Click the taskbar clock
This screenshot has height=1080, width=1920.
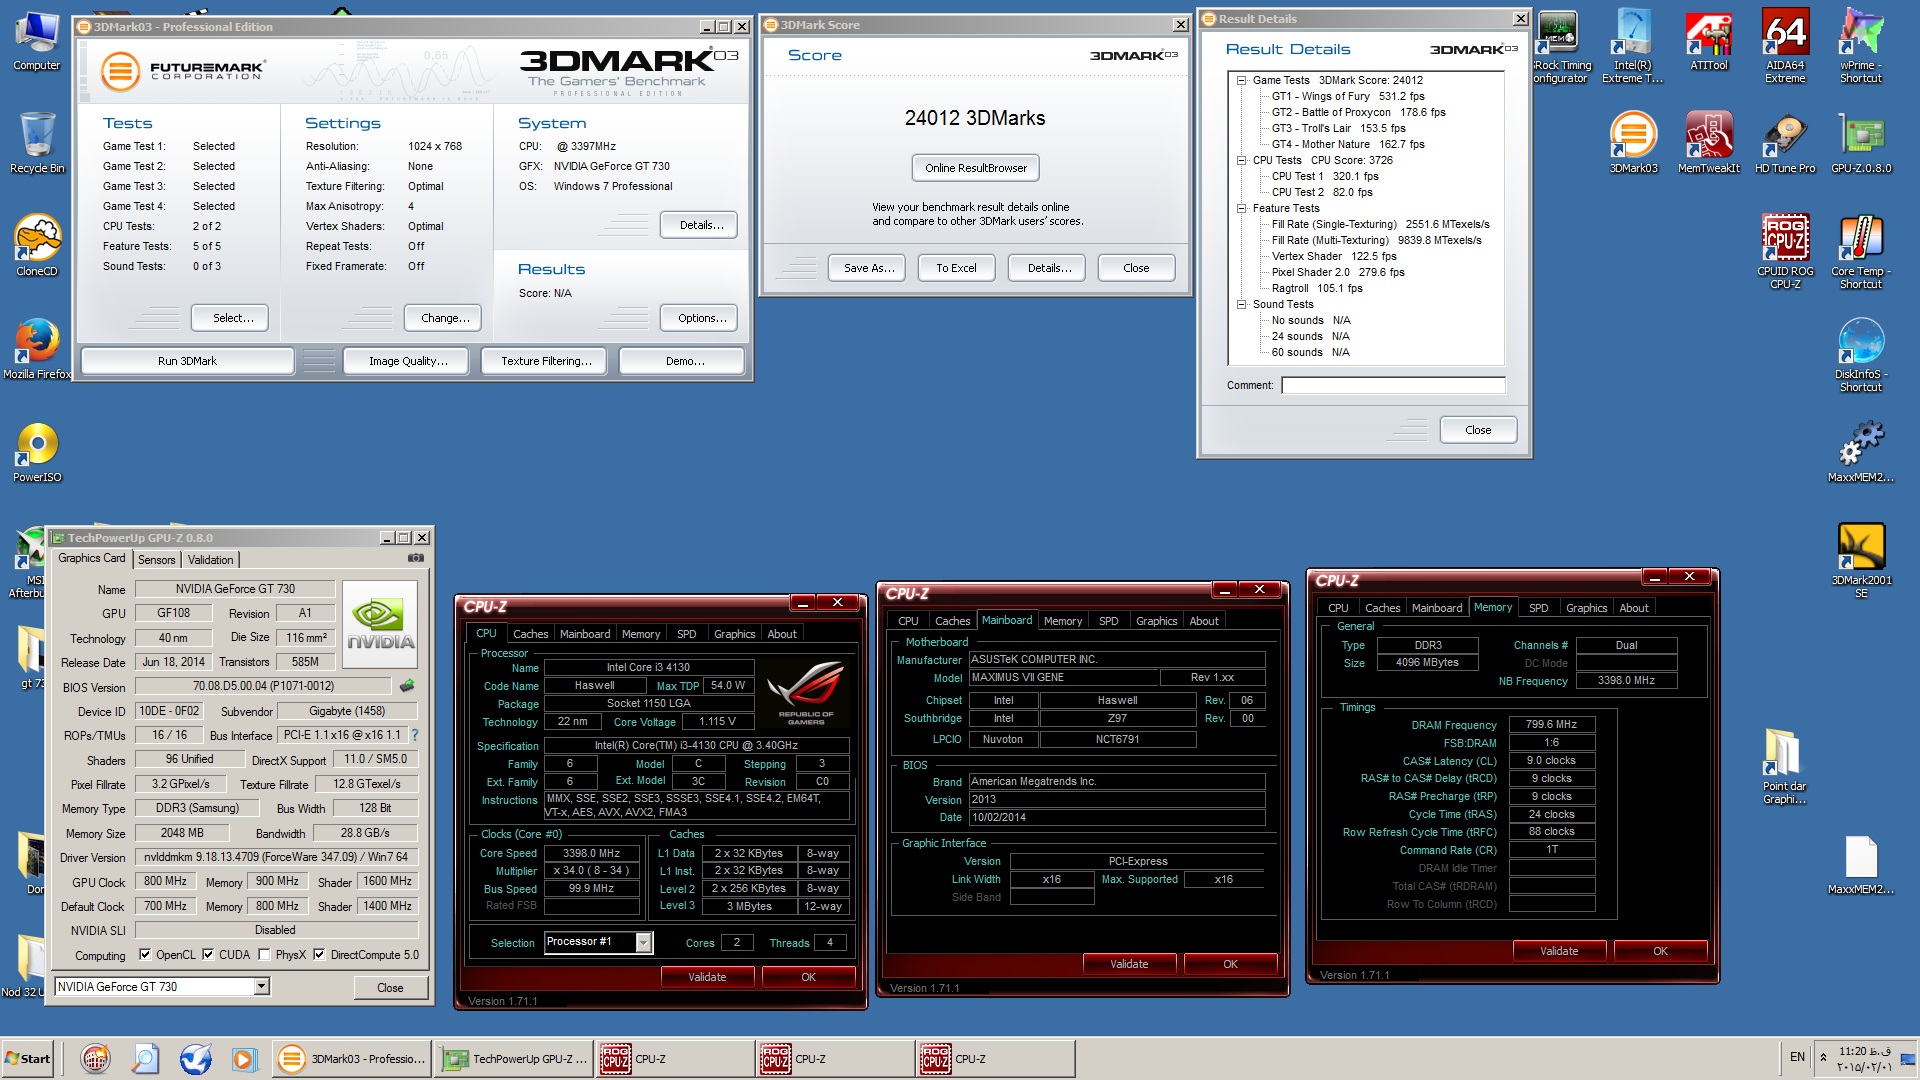coord(1864,1059)
